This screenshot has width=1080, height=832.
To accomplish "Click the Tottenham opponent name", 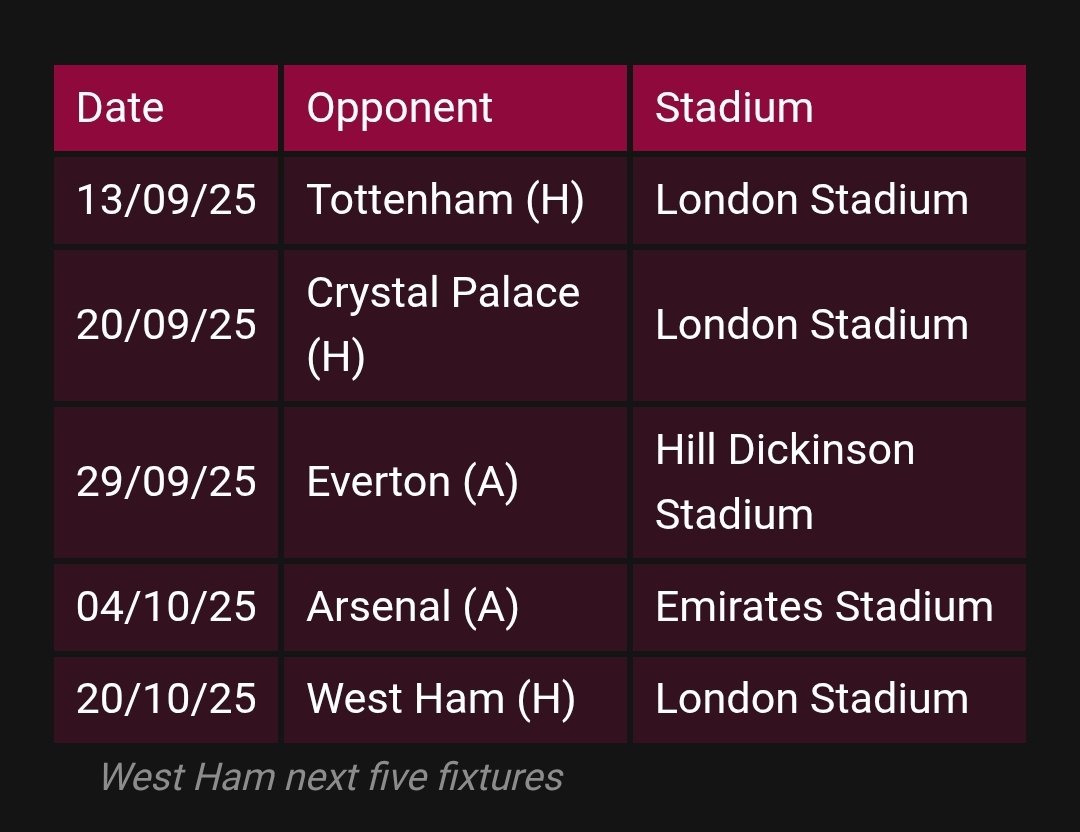I will 410,200.
